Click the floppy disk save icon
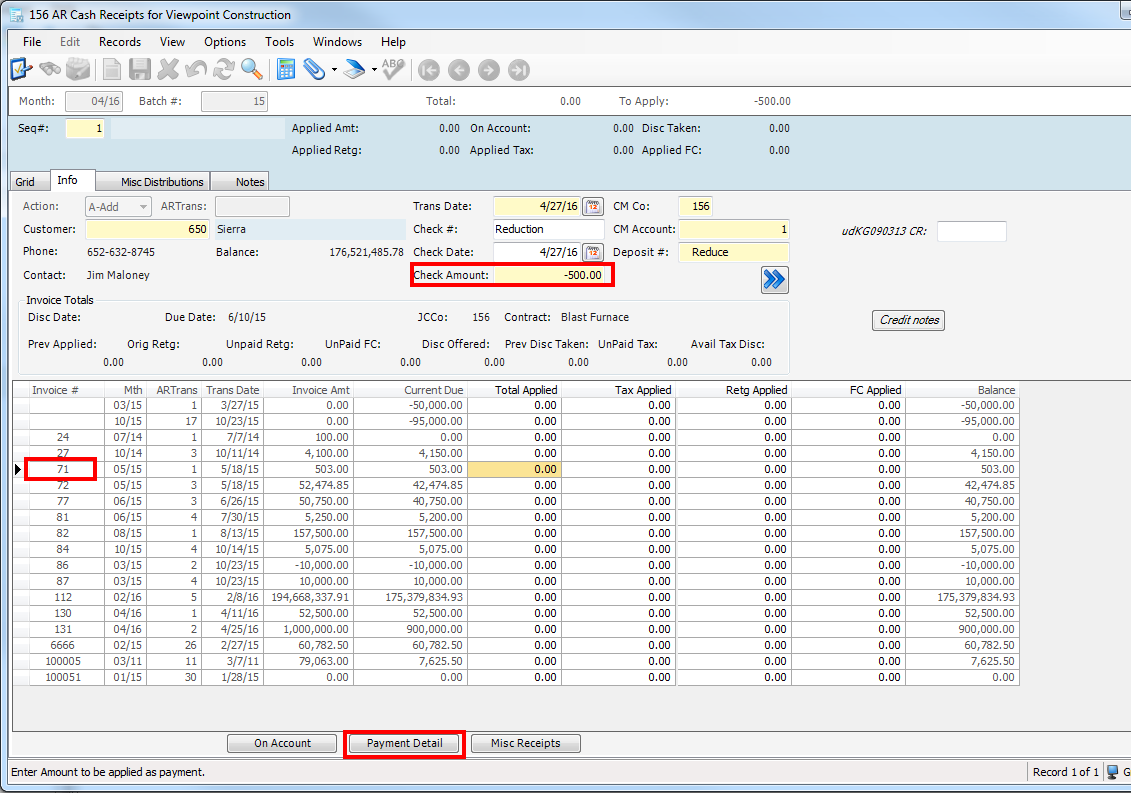1131x793 pixels. [x=140, y=69]
